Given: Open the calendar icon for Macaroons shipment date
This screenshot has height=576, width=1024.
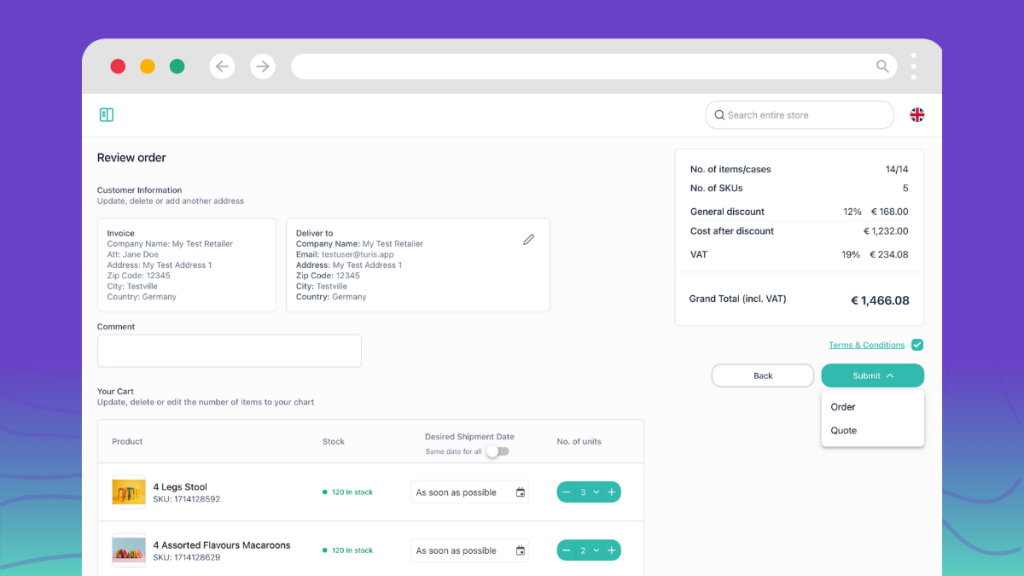Looking at the screenshot, I should (x=520, y=550).
